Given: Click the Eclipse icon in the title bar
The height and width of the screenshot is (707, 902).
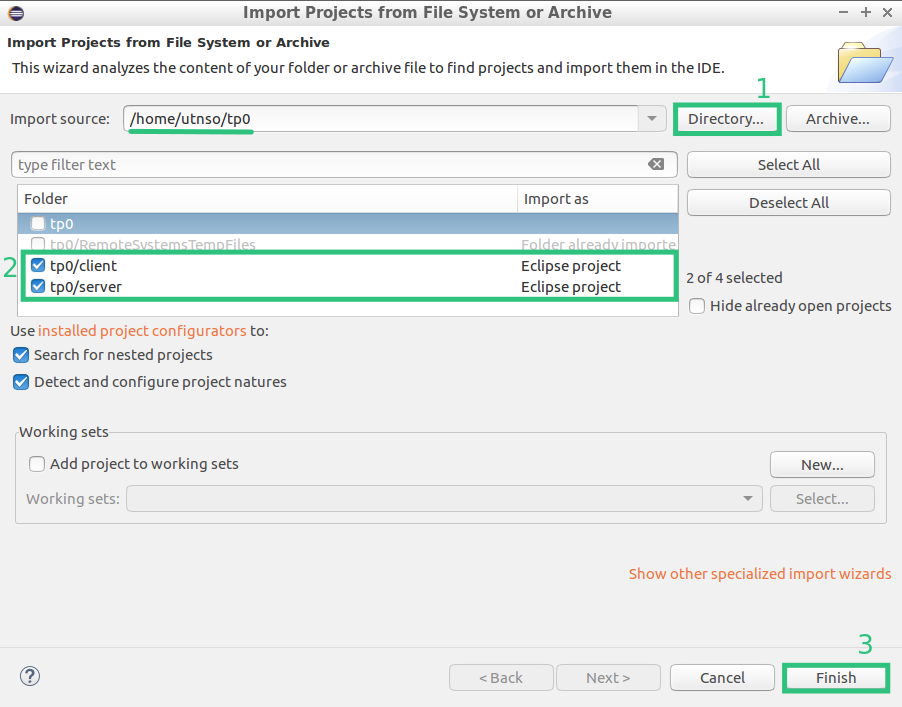Looking at the screenshot, I should (x=14, y=12).
